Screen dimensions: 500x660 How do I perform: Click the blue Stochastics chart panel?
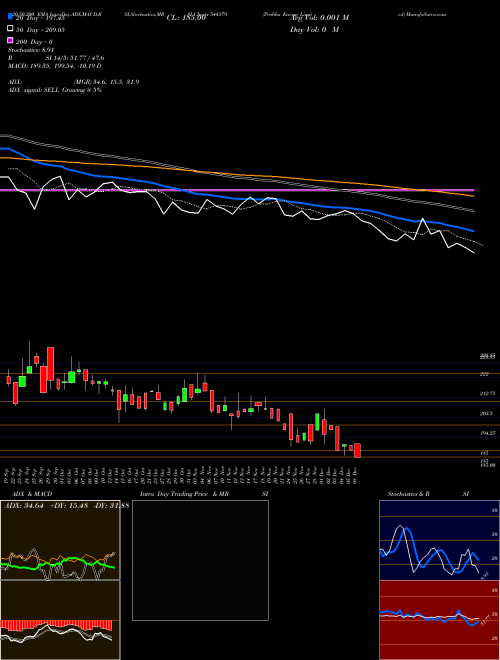pos(439,540)
